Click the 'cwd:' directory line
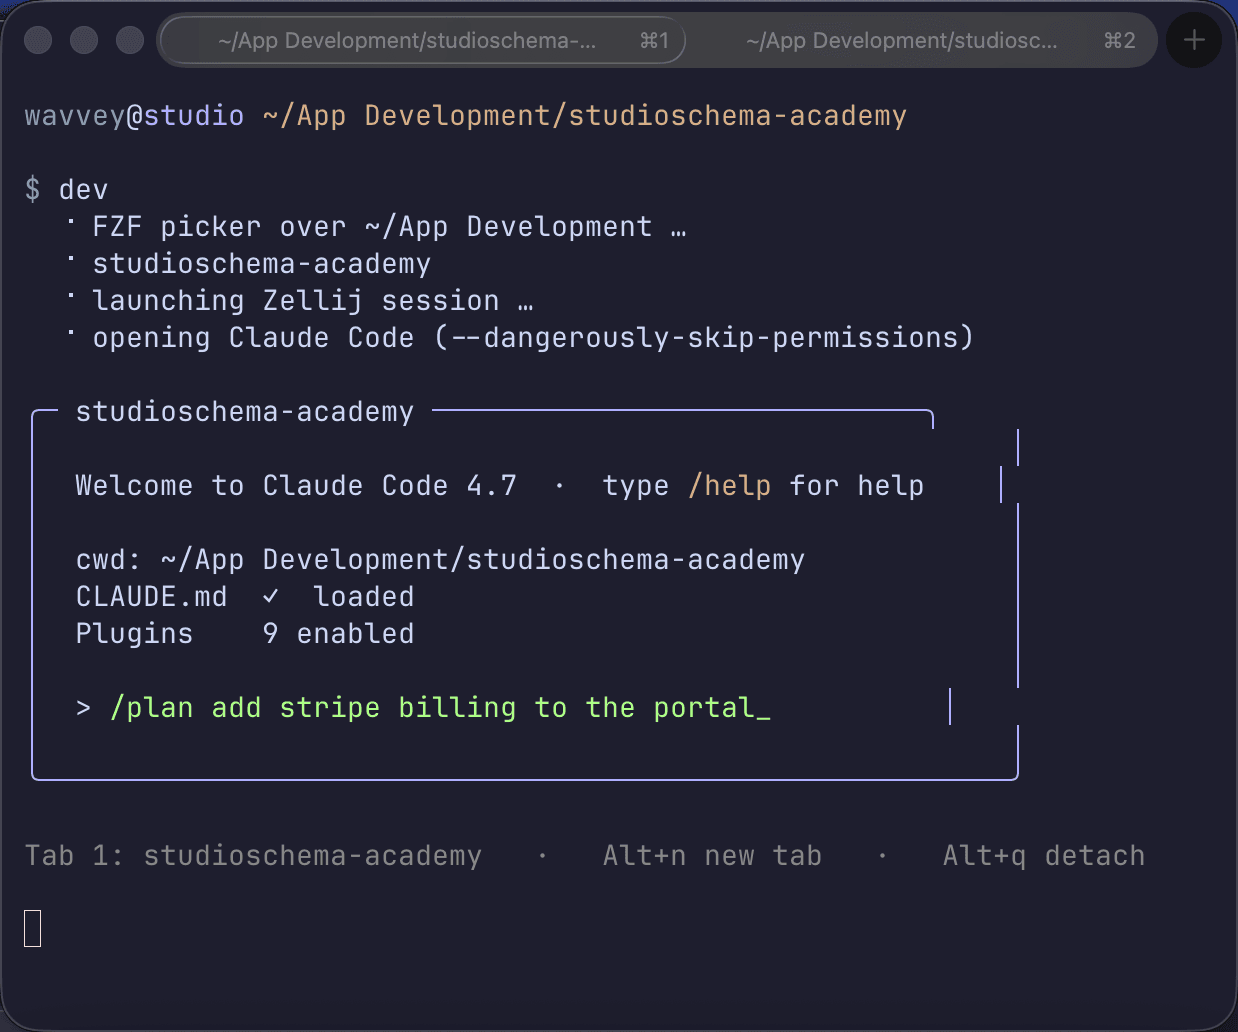Screen dimensions: 1238x1032 tap(440, 560)
